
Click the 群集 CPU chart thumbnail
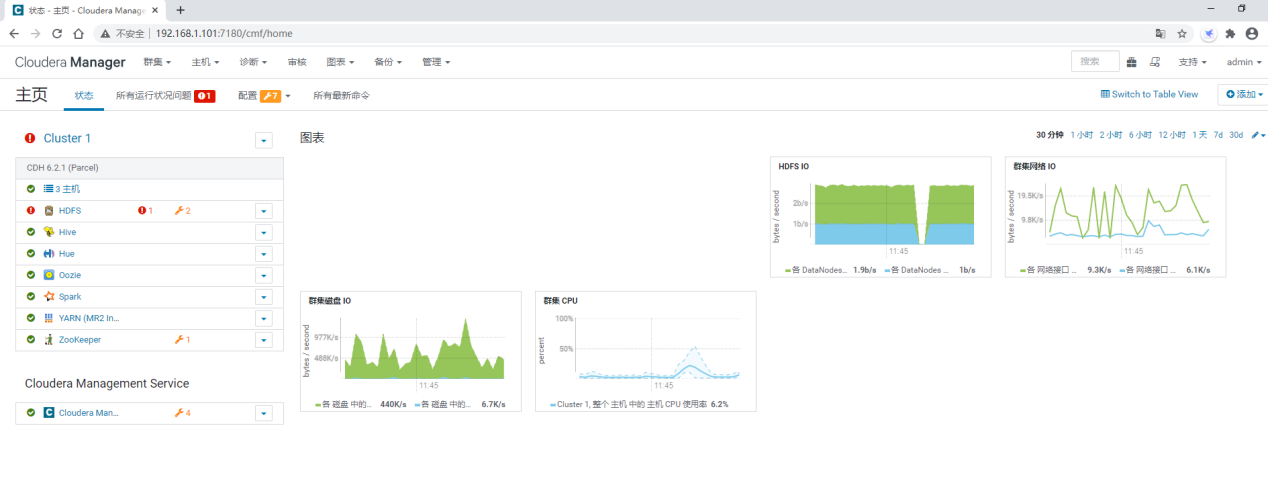coord(646,351)
